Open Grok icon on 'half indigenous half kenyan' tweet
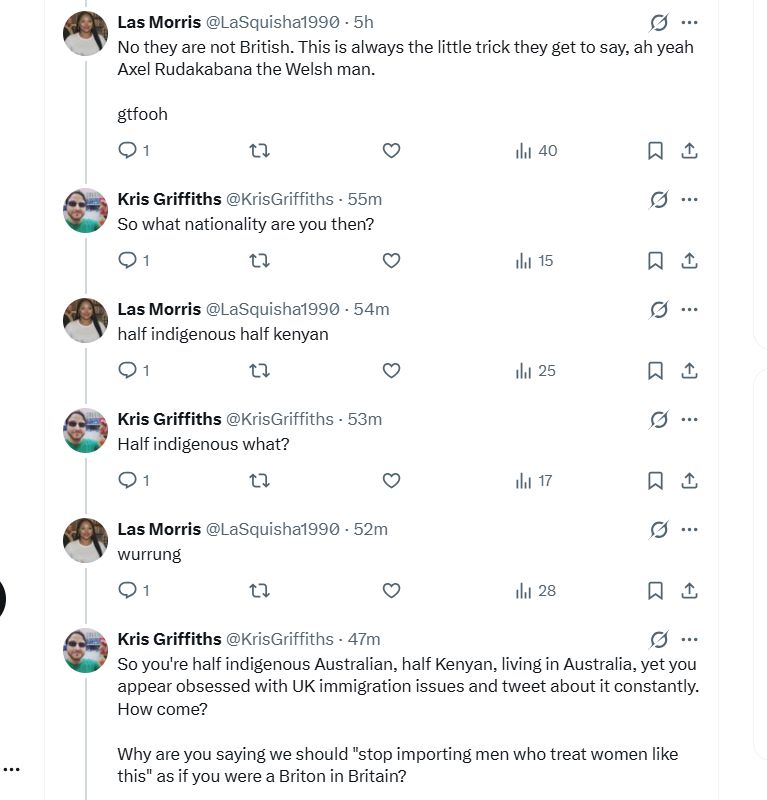Screen dimensions: 767x800 [x=659, y=310]
